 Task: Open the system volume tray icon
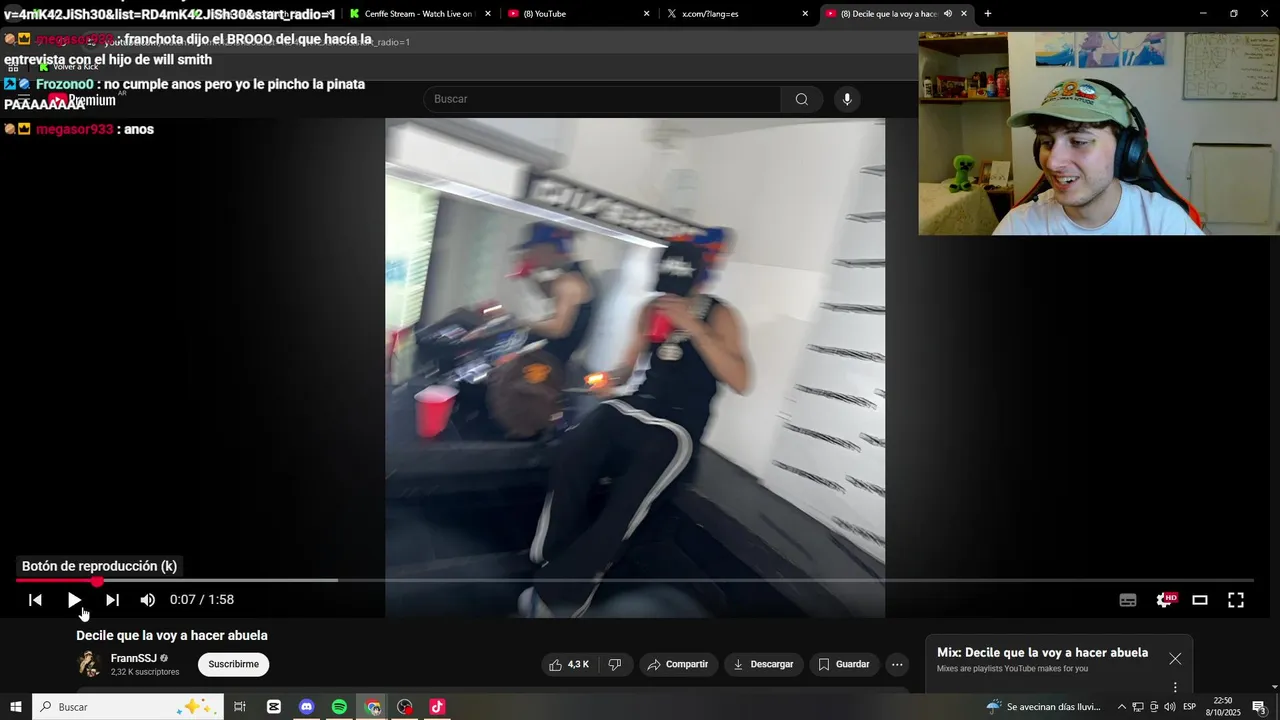(1170, 707)
